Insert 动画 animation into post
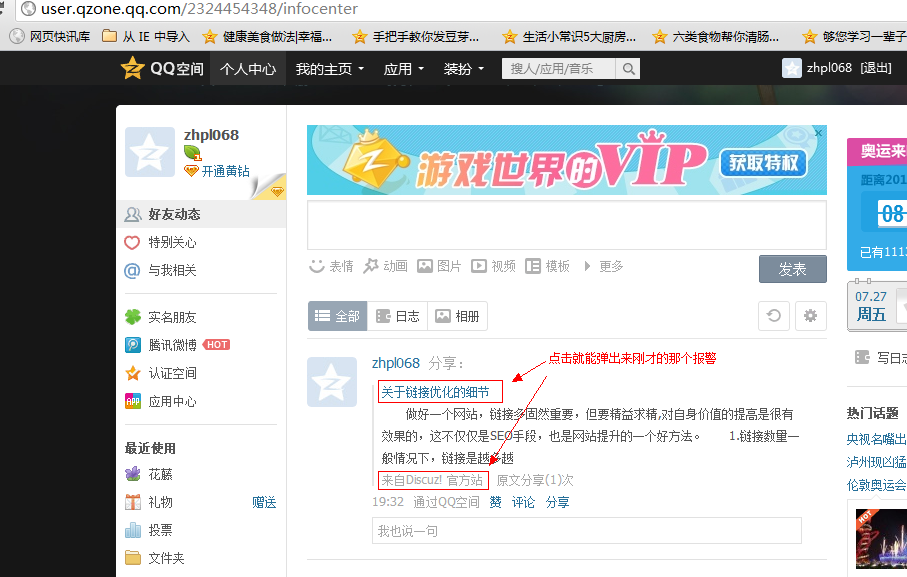 pyautogui.click(x=385, y=266)
